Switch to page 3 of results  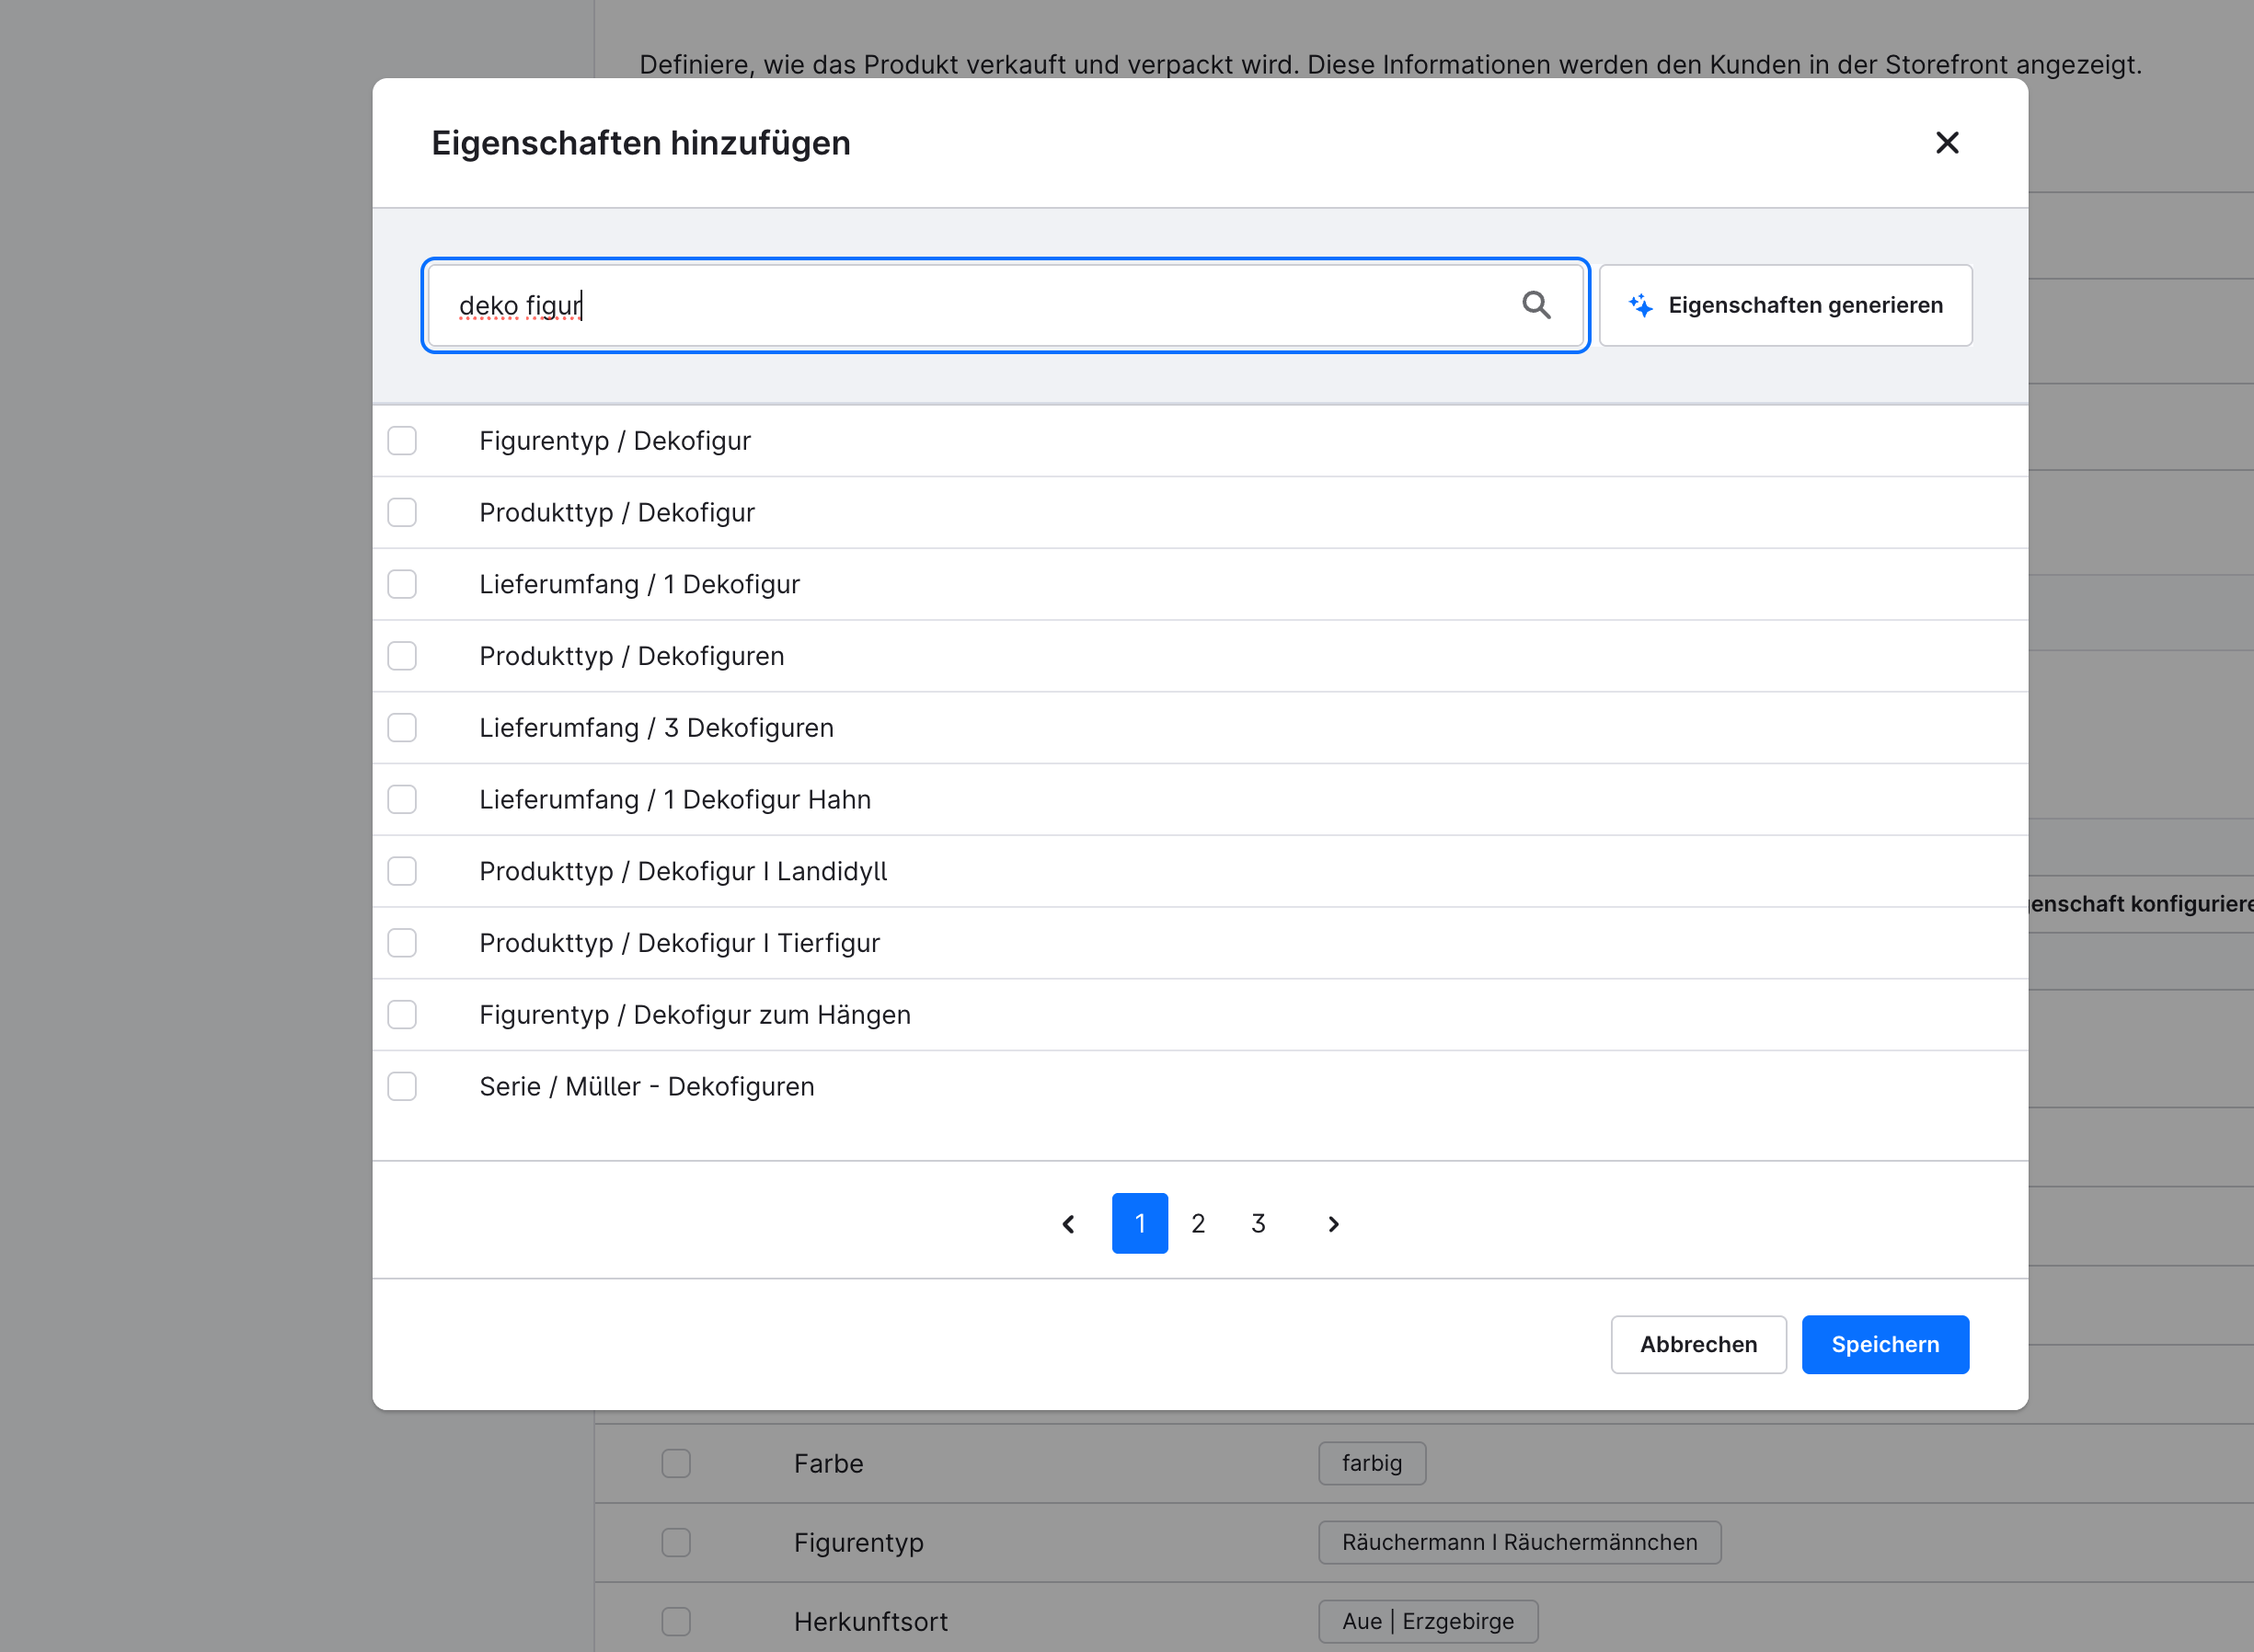pyautogui.click(x=1258, y=1224)
